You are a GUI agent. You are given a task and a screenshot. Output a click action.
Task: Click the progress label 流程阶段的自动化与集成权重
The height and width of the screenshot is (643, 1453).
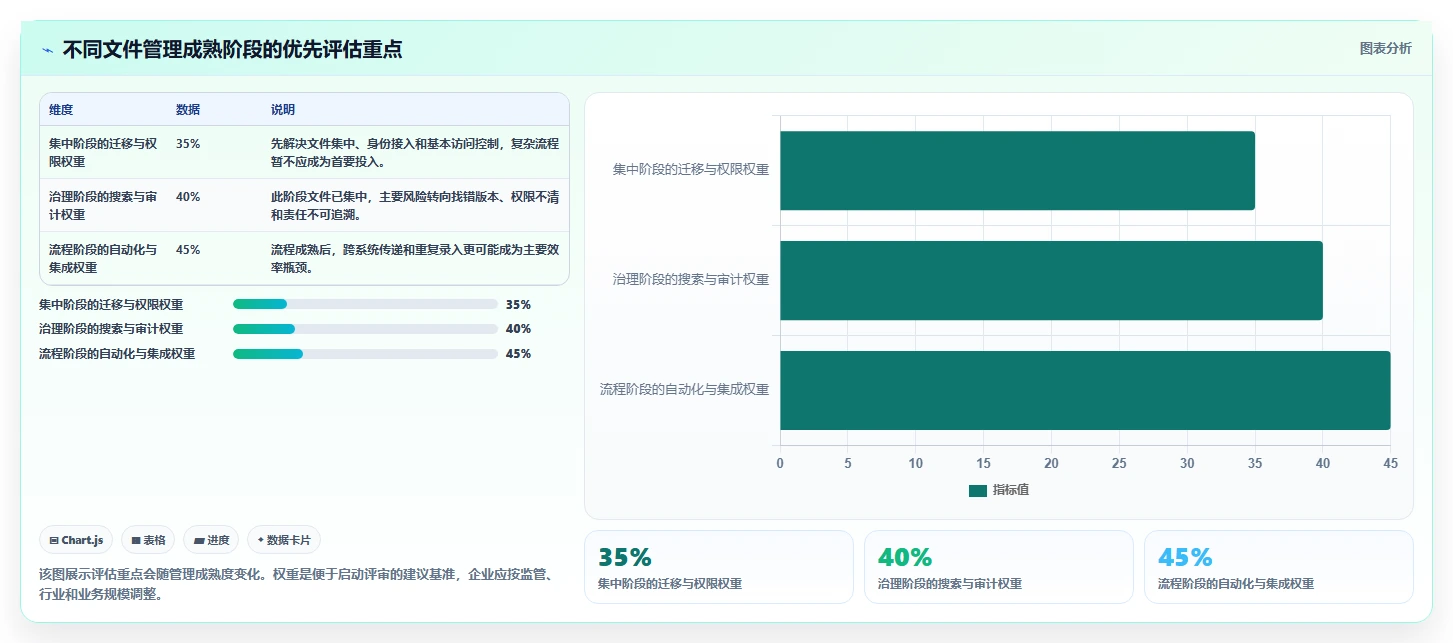click(x=117, y=354)
